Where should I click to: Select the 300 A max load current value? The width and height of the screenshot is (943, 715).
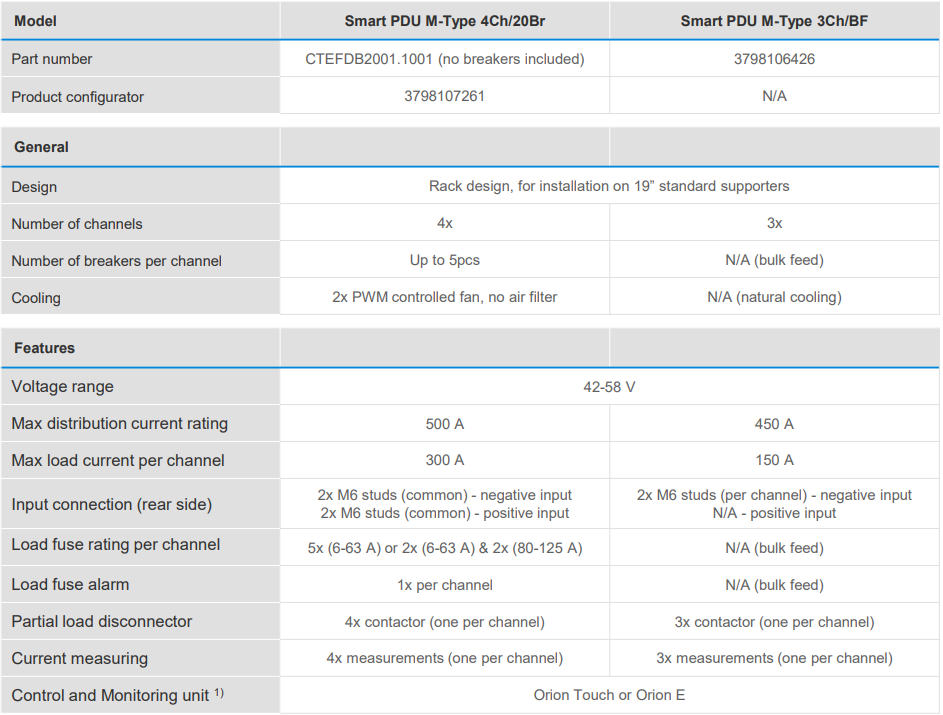[444, 461]
